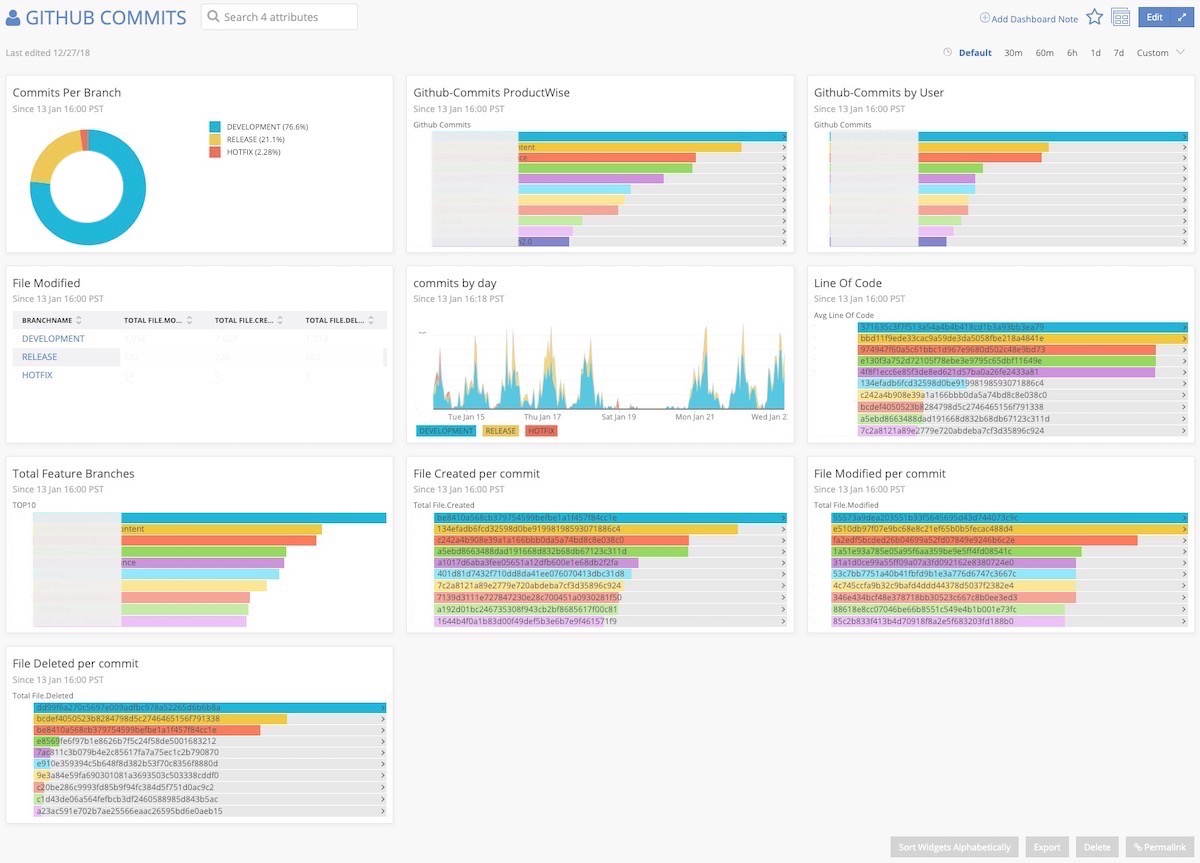The height and width of the screenshot is (863, 1200).
Task: Expand chevron for 85c2b833f413 File Modified row
Action: point(1184,621)
